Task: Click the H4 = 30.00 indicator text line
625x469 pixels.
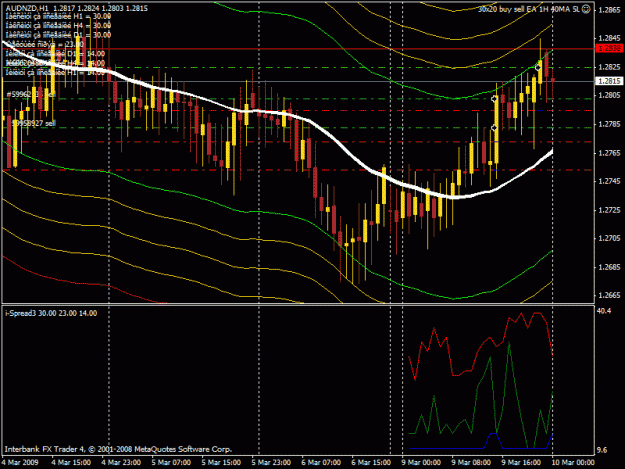Action: 59,26
